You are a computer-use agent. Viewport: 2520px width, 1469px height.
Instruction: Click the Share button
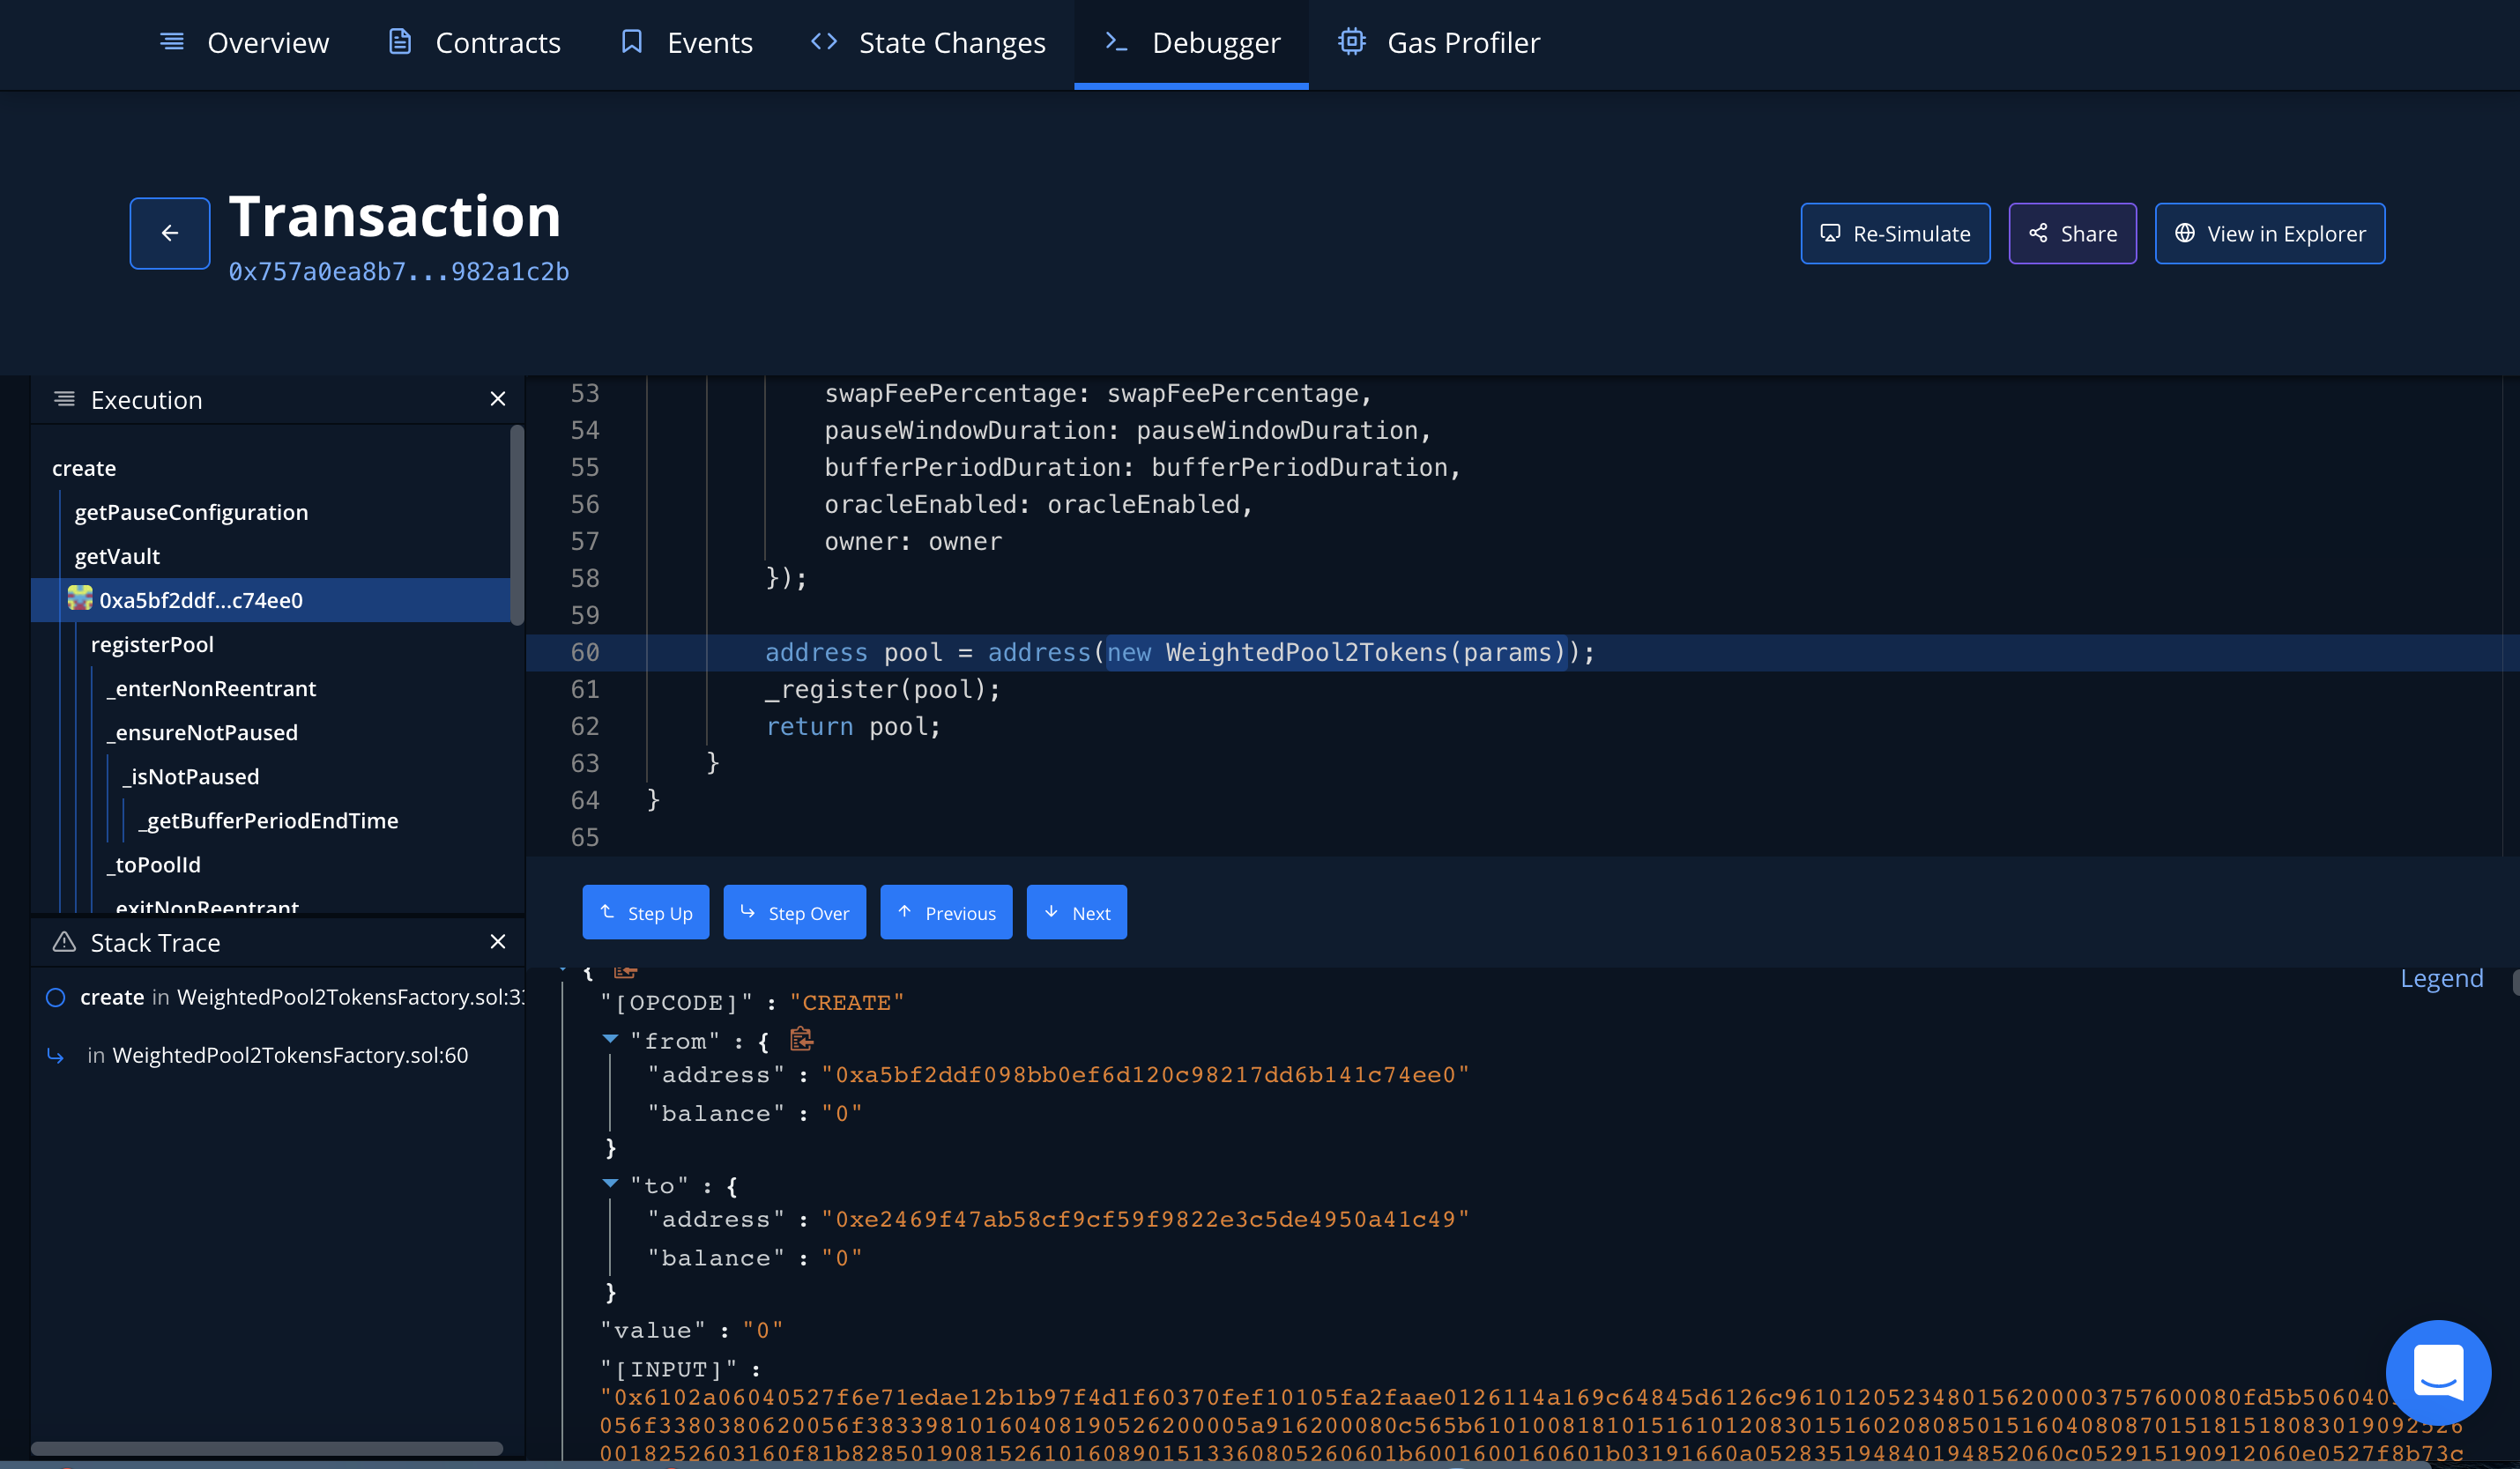(x=2072, y=233)
